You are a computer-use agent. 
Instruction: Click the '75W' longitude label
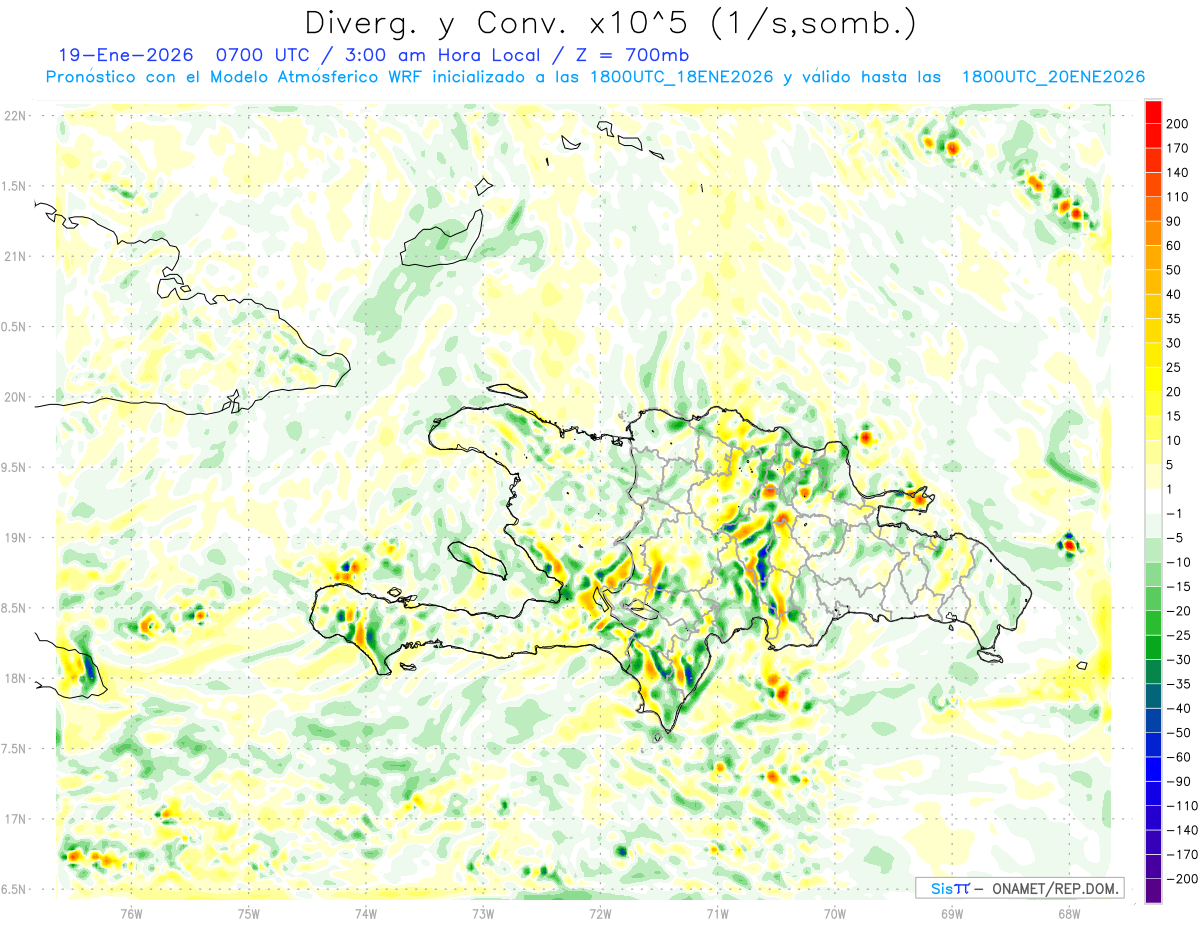(x=249, y=913)
